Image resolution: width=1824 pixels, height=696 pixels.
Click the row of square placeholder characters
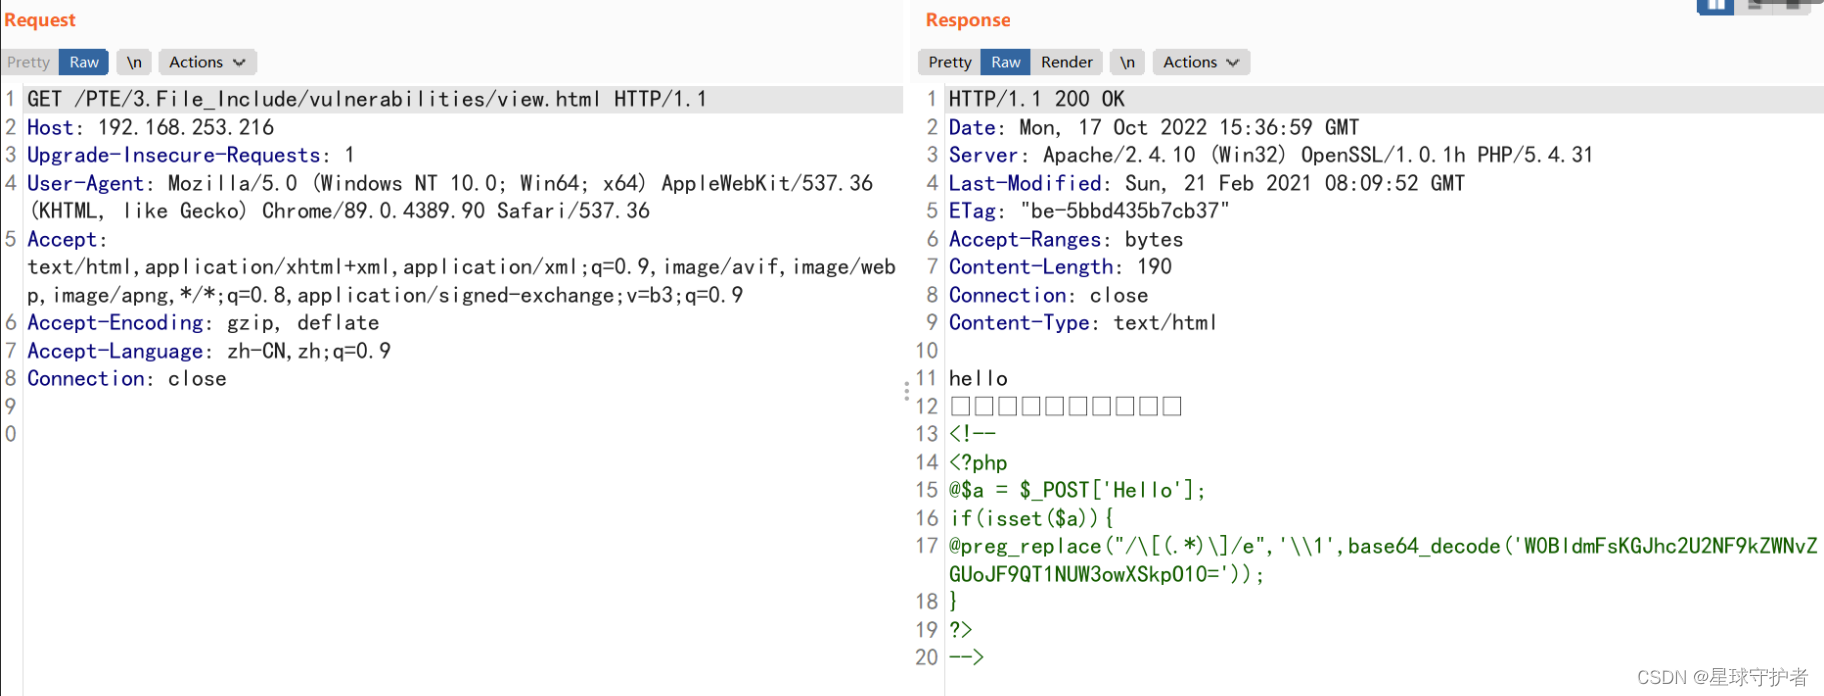(x=1066, y=406)
